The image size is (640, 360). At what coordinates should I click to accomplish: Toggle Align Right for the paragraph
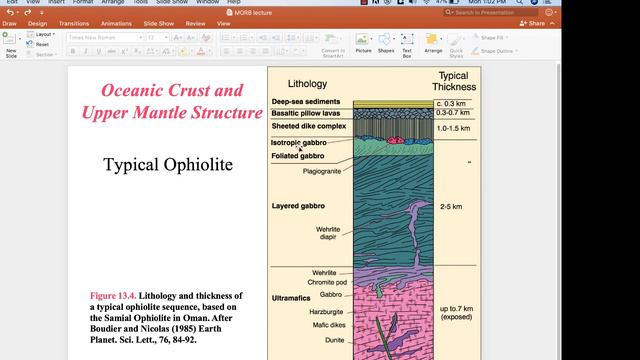pos(253,51)
